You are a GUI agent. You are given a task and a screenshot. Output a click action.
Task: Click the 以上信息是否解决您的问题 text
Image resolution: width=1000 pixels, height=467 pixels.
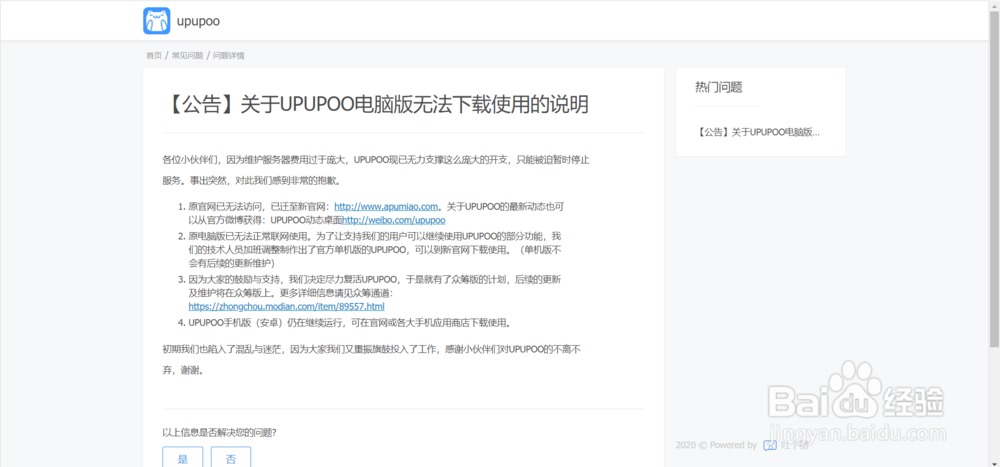(219, 432)
